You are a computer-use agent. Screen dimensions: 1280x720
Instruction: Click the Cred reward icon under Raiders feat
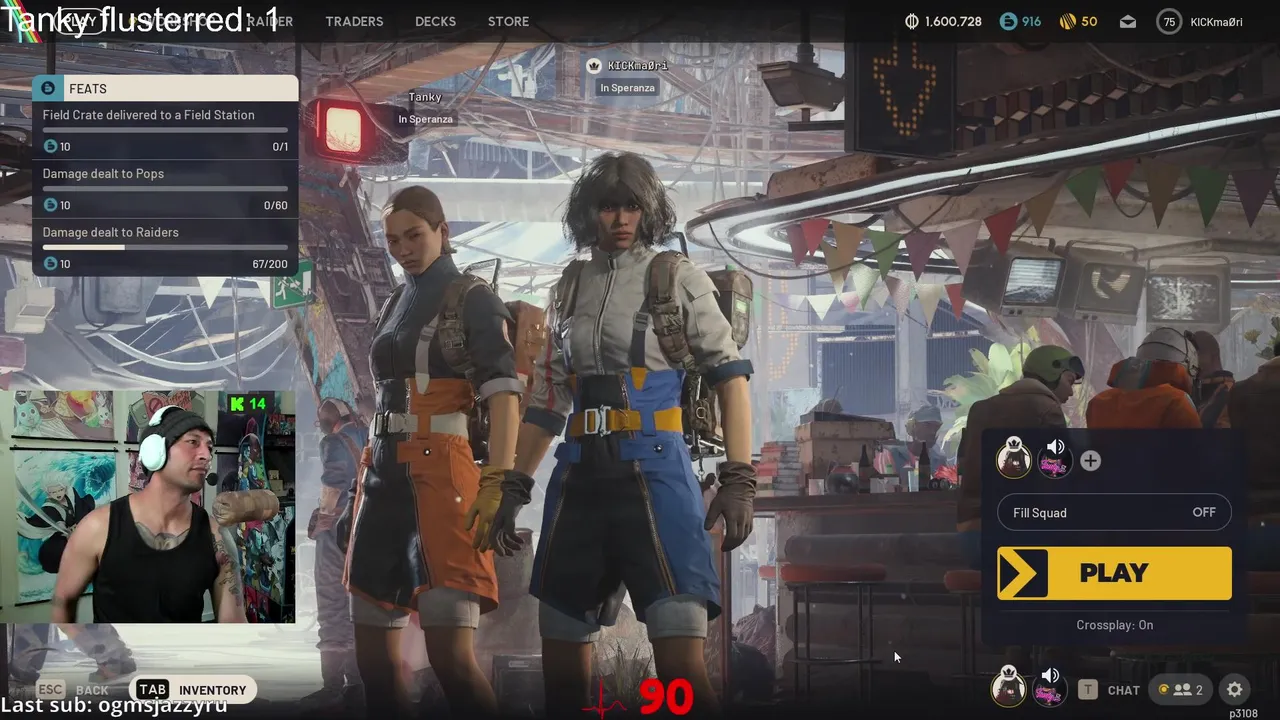[50, 264]
